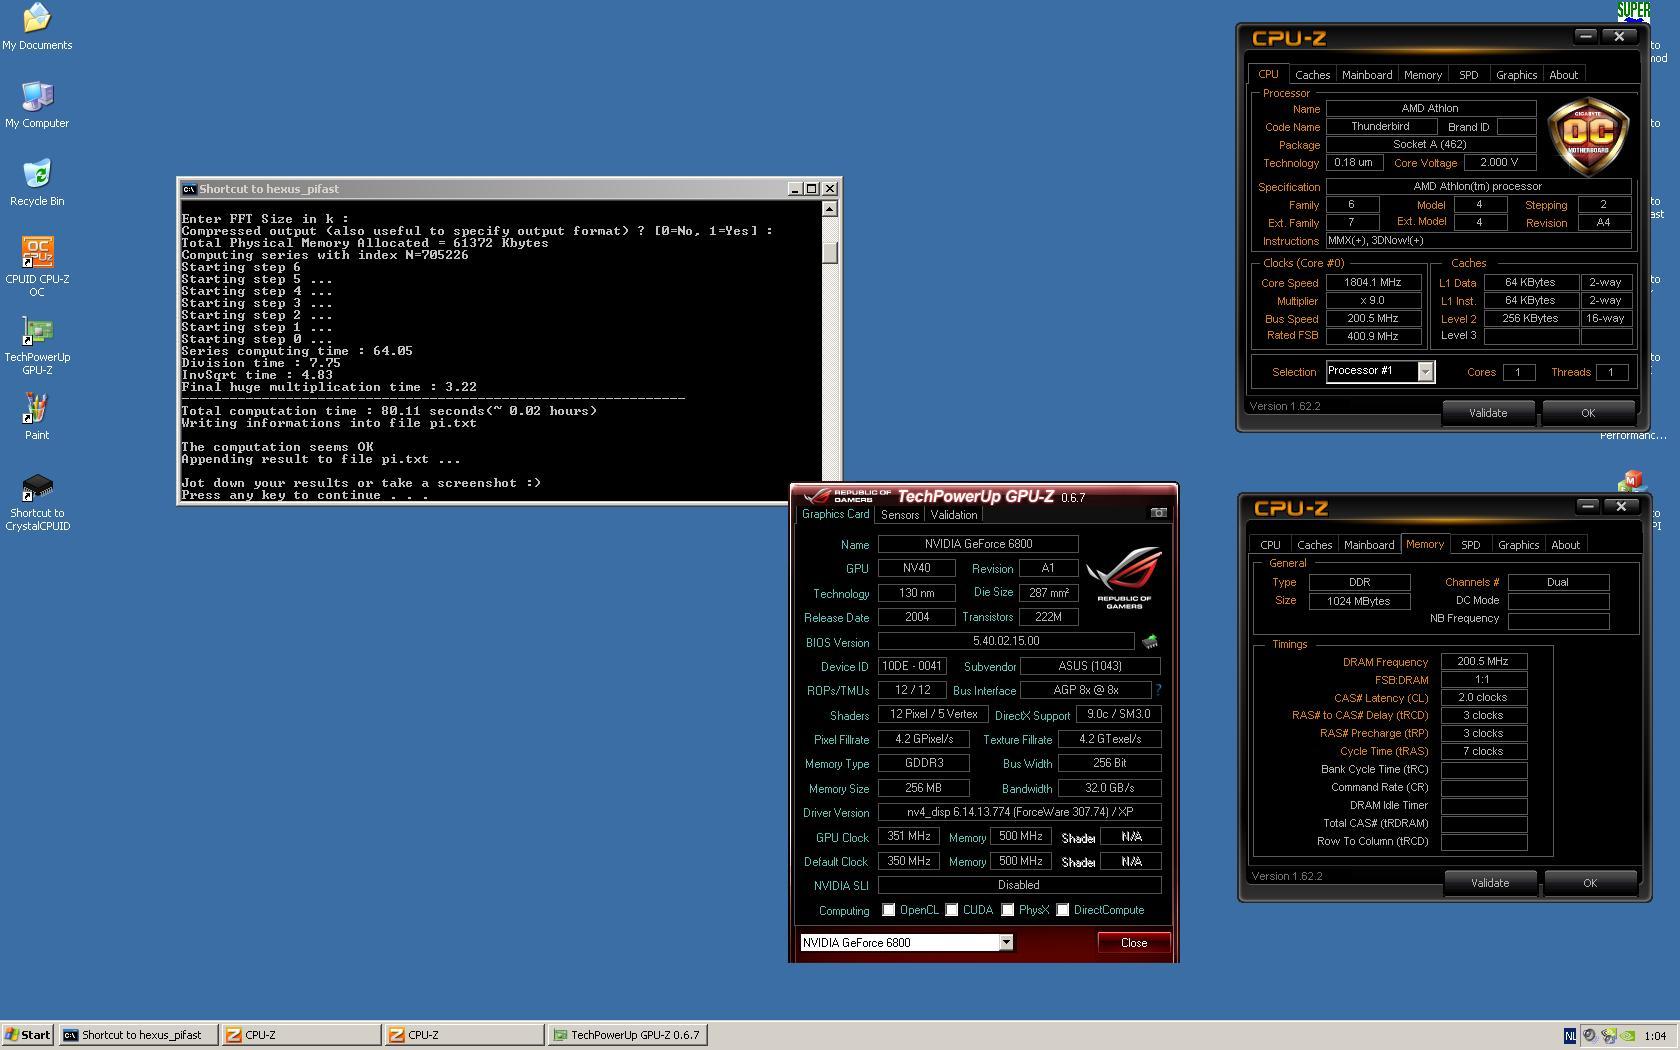Open the NVIDIA GeForce 6800 card dropdown
This screenshot has width=1680, height=1050.
point(1005,942)
